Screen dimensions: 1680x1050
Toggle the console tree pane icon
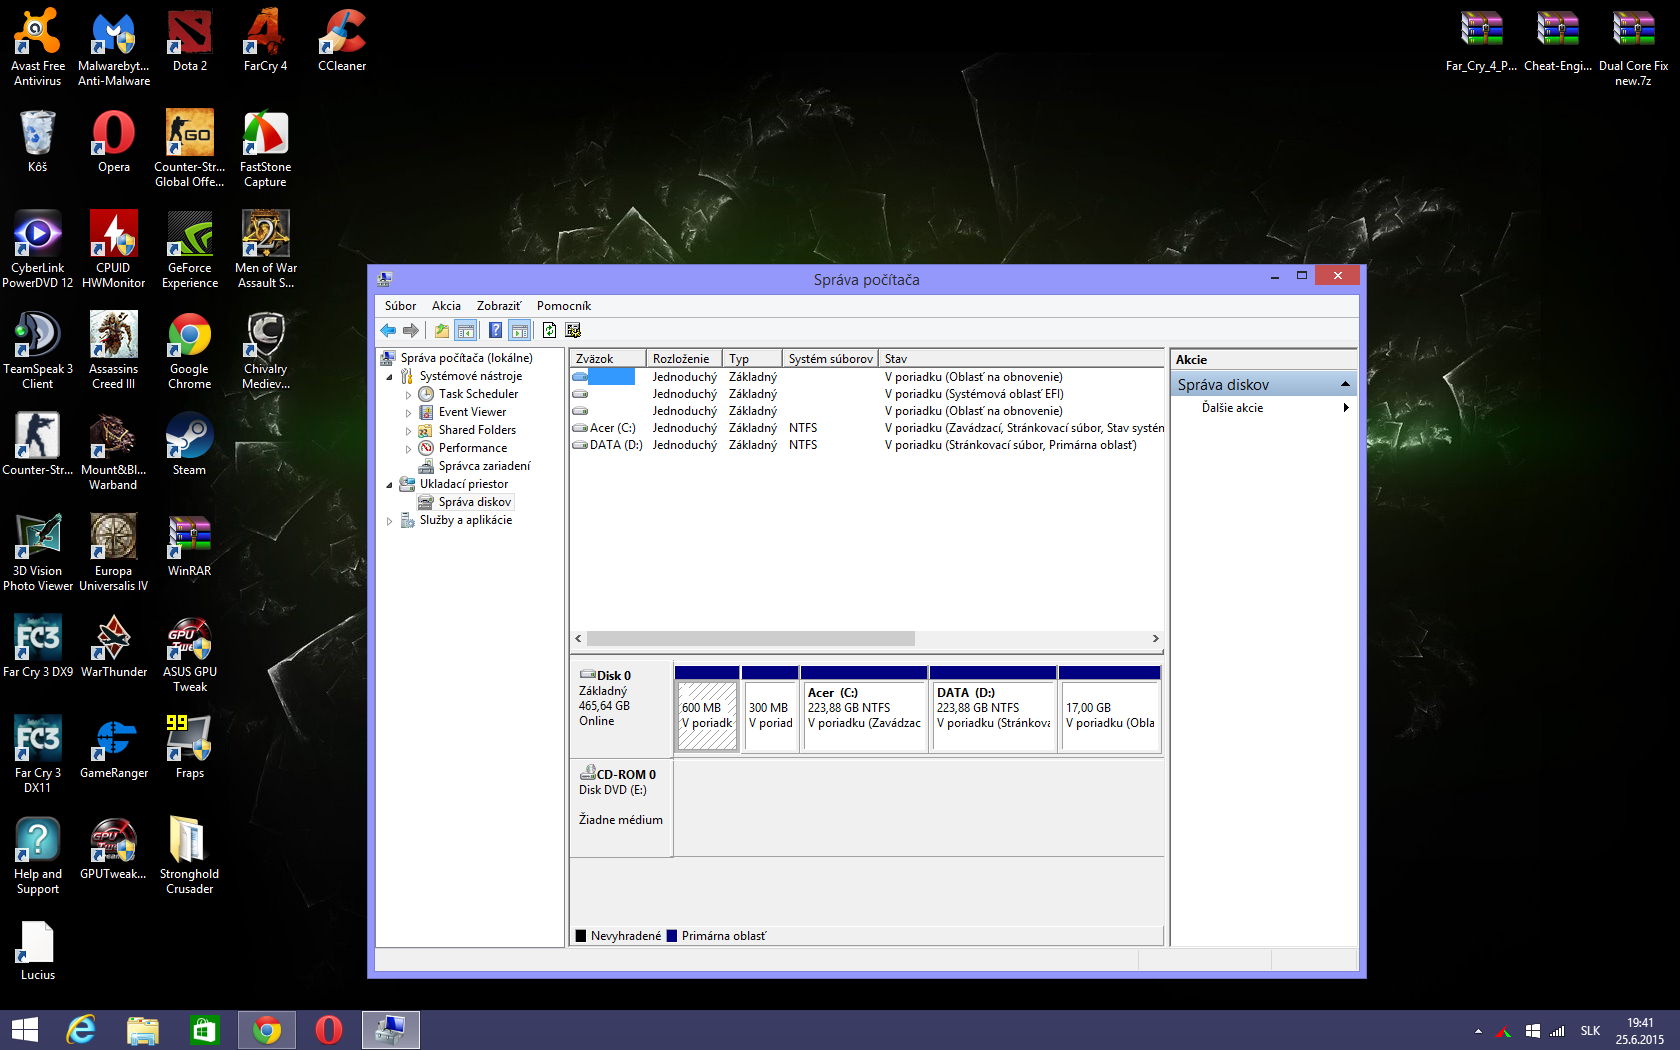[x=466, y=331]
